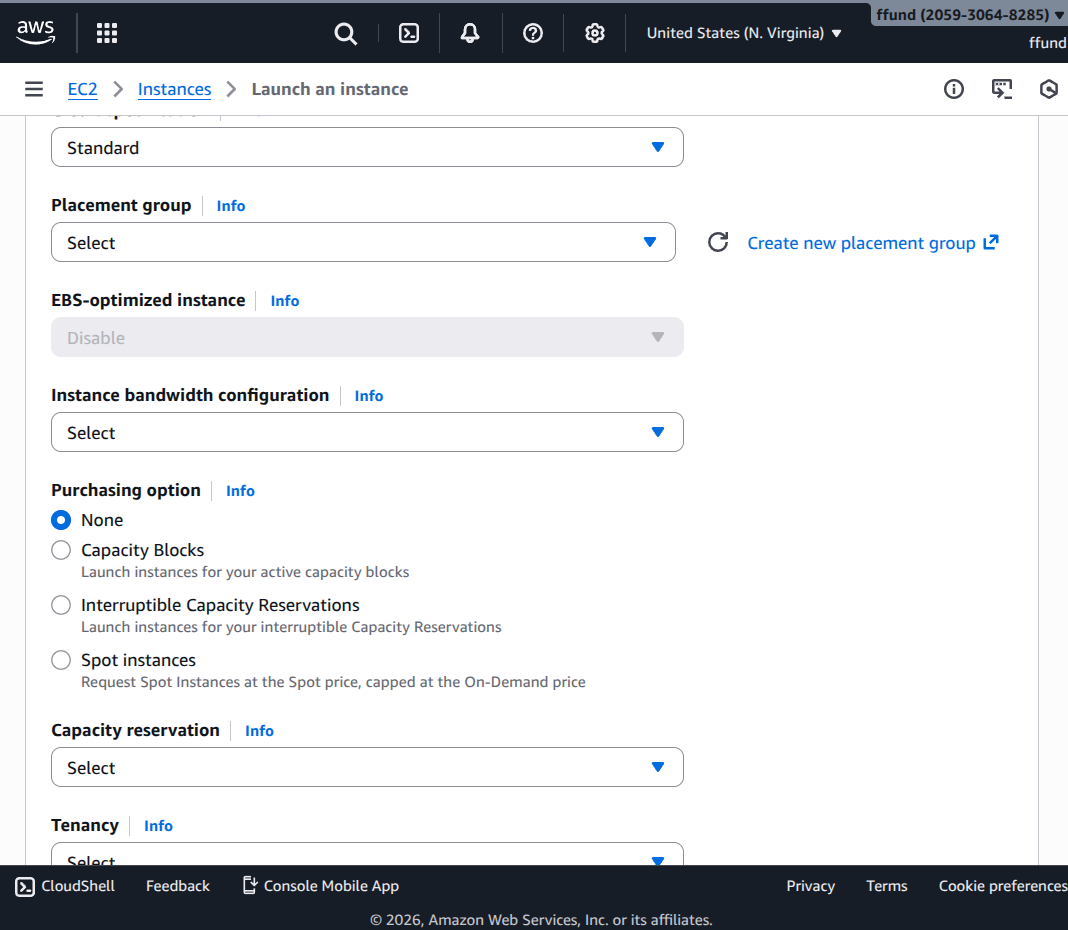This screenshot has width=1068, height=930.
Task: Open the help question mark icon
Action: click(x=533, y=33)
